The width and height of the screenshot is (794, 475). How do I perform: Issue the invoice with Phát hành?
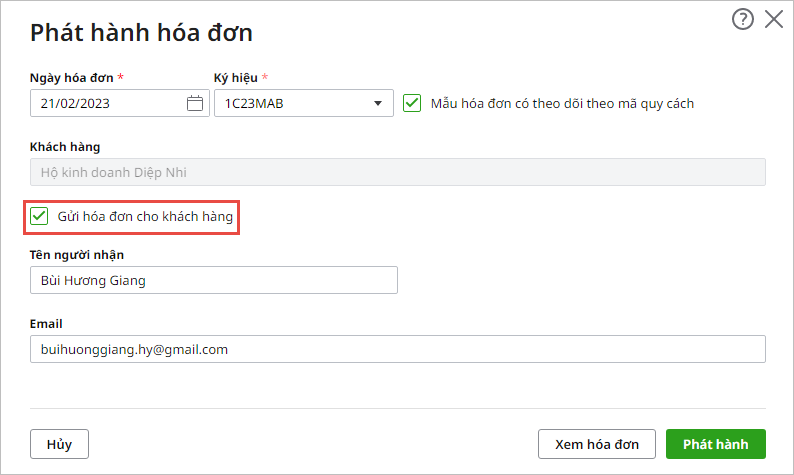716,444
